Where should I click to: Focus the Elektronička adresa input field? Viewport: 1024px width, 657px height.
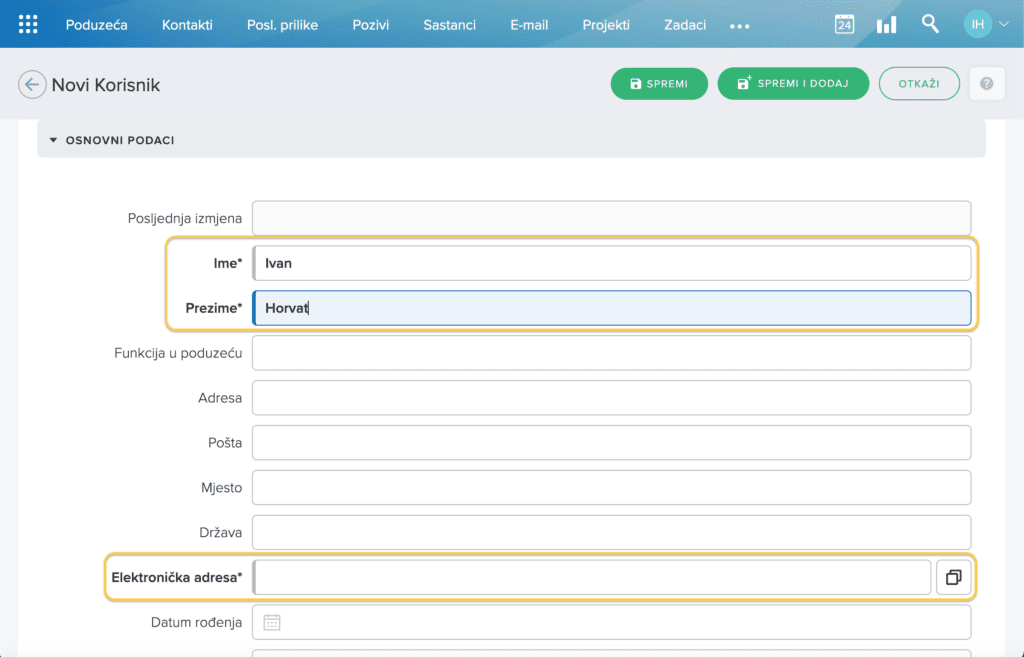click(x=592, y=577)
